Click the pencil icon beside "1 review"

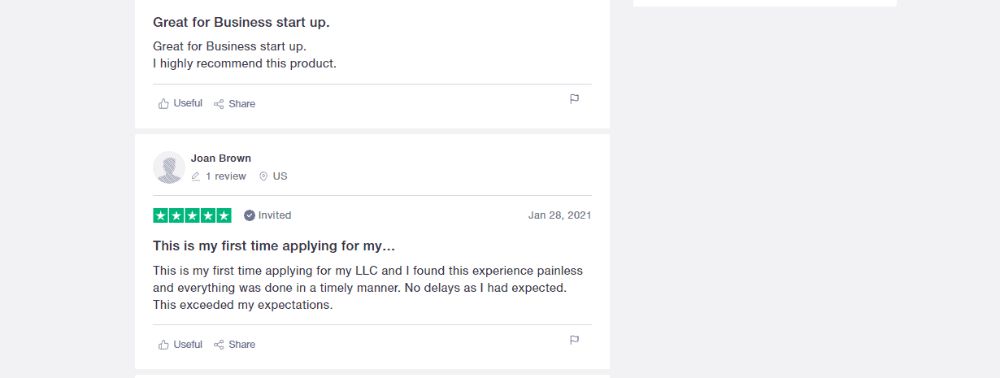[196, 177]
